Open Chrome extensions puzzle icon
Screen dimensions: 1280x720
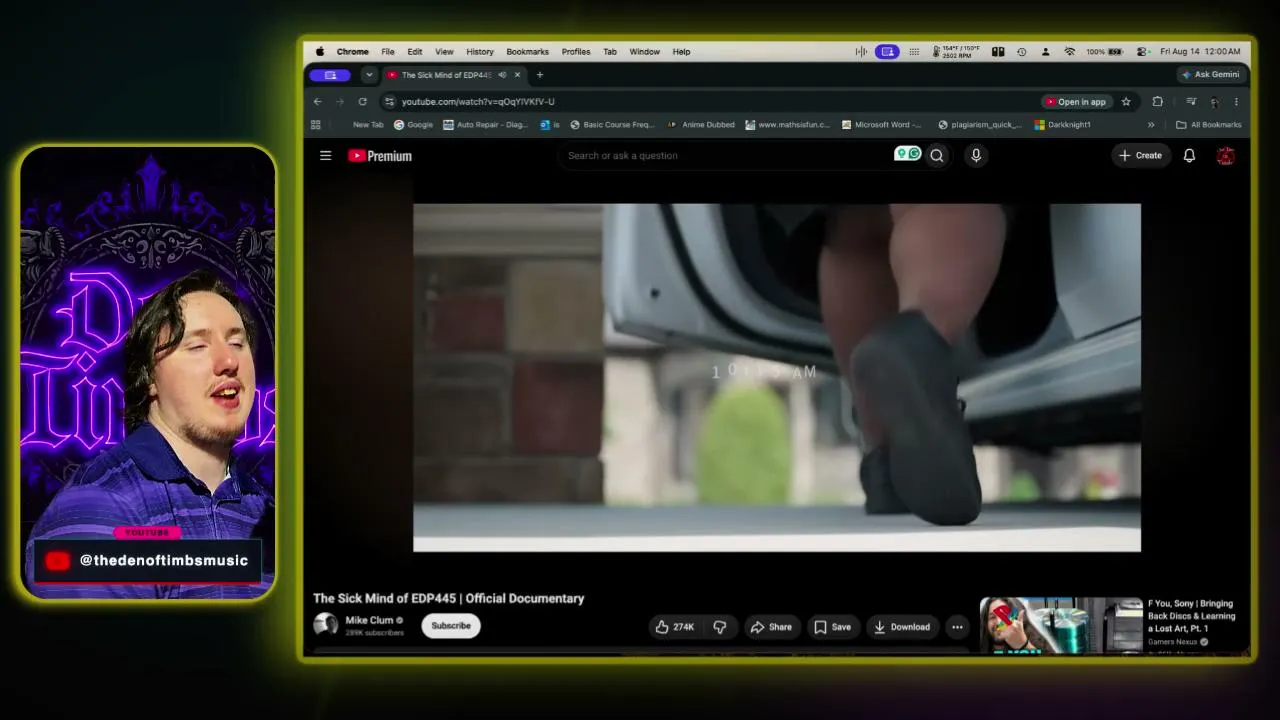[1157, 101]
